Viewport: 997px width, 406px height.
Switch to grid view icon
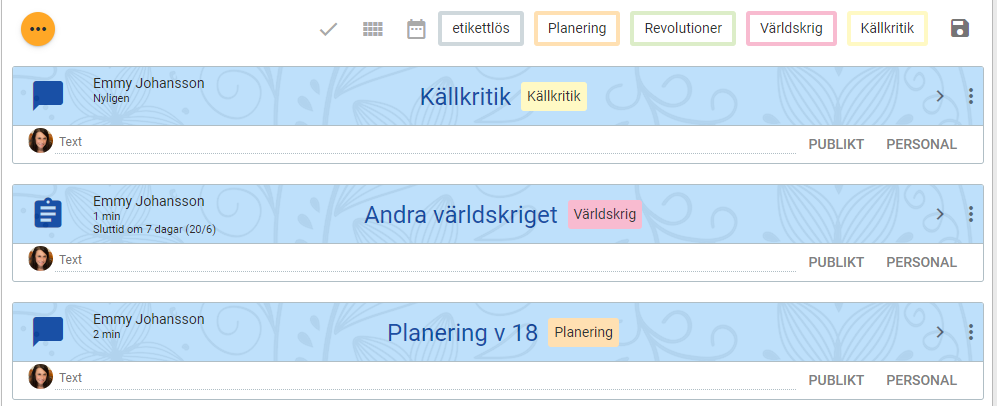(x=373, y=29)
